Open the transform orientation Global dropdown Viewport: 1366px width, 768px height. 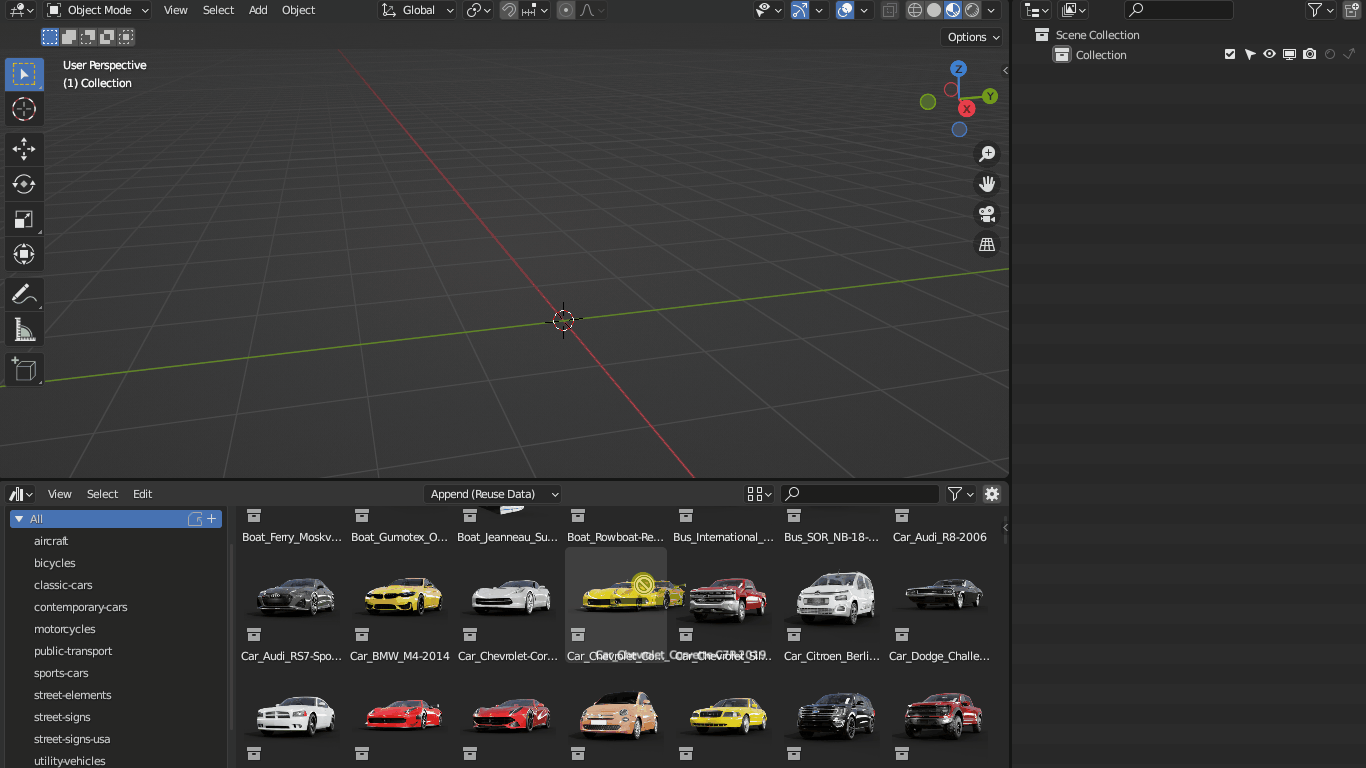pos(416,10)
